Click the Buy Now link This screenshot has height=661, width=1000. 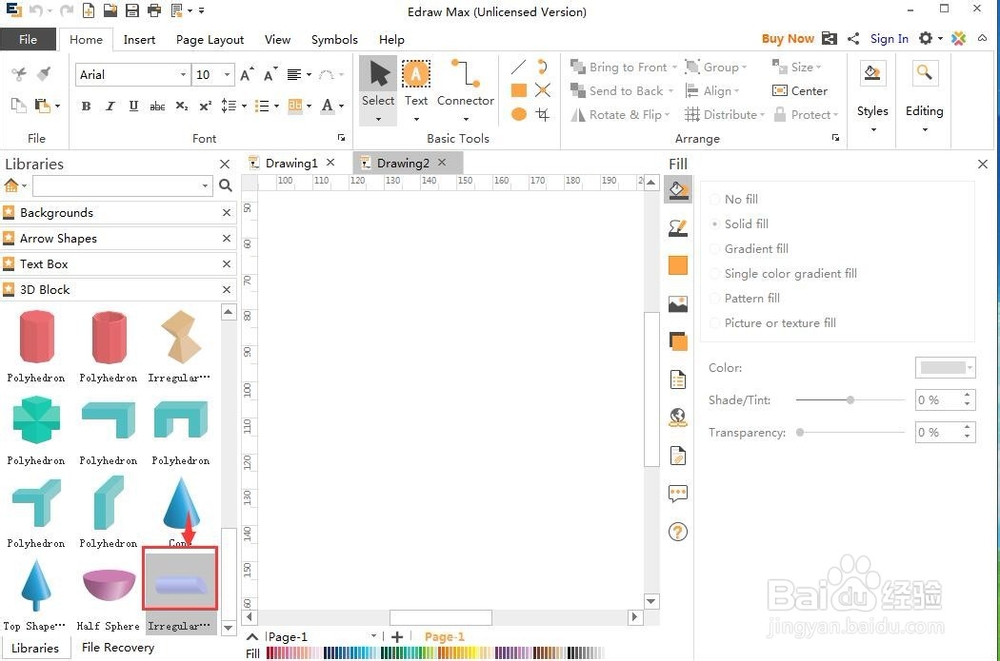(x=788, y=39)
